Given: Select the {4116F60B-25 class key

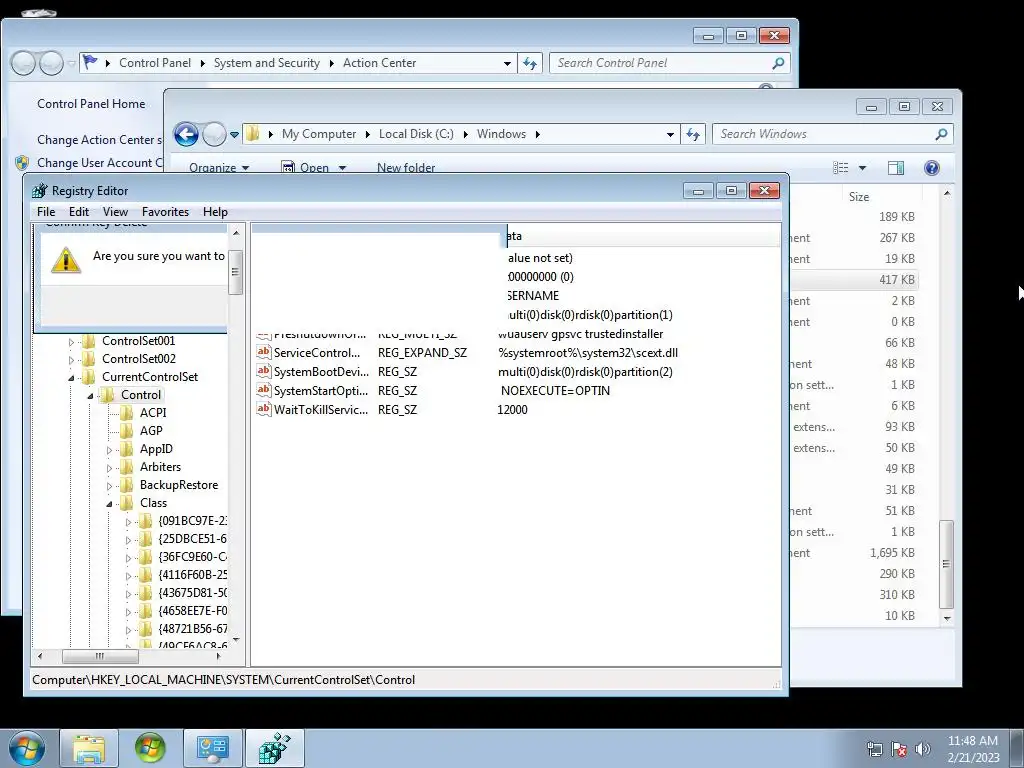Looking at the screenshot, I should coord(192,575).
